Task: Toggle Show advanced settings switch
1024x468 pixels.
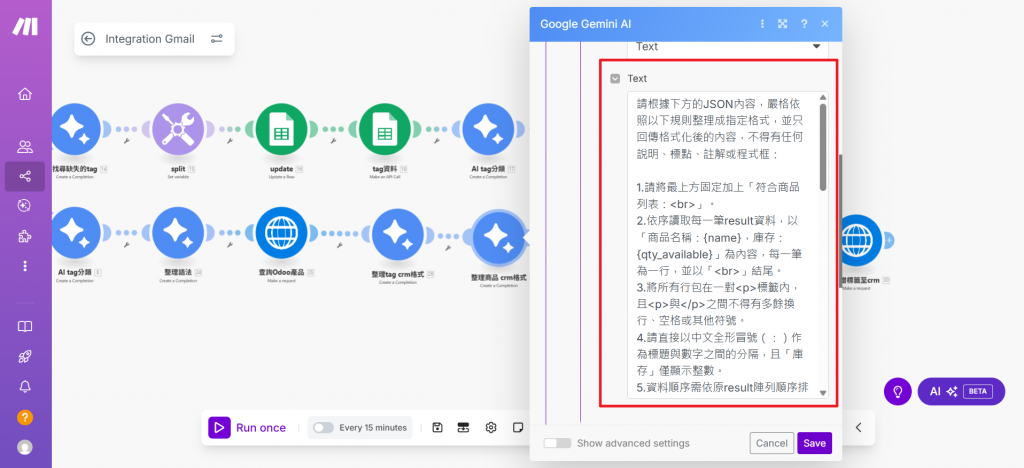Action: coord(557,443)
